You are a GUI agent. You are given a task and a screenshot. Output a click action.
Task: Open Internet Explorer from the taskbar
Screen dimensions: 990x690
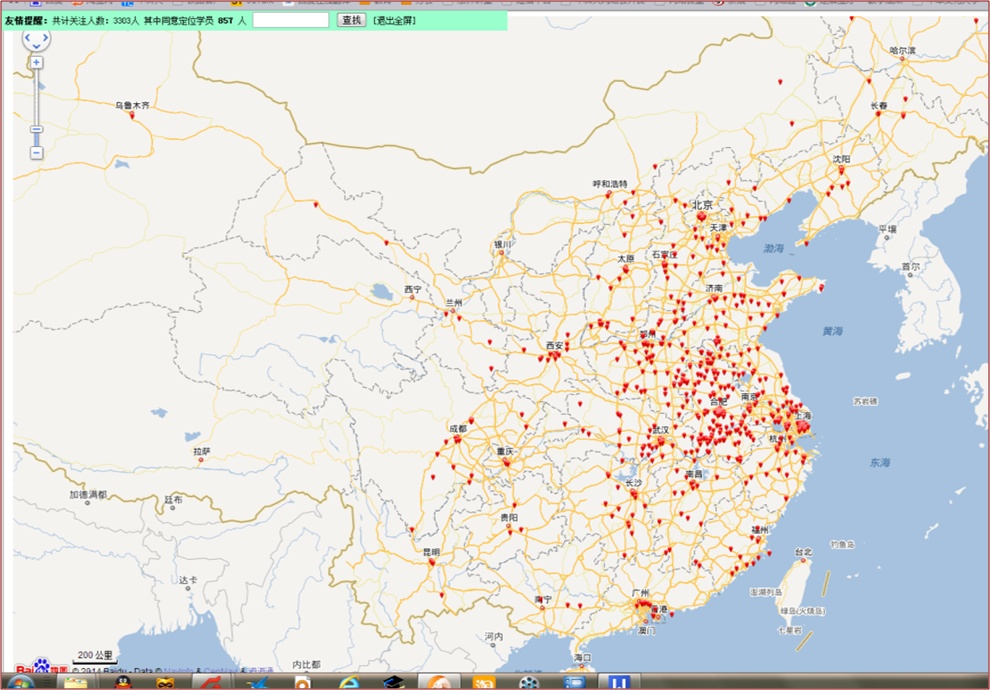349,683
